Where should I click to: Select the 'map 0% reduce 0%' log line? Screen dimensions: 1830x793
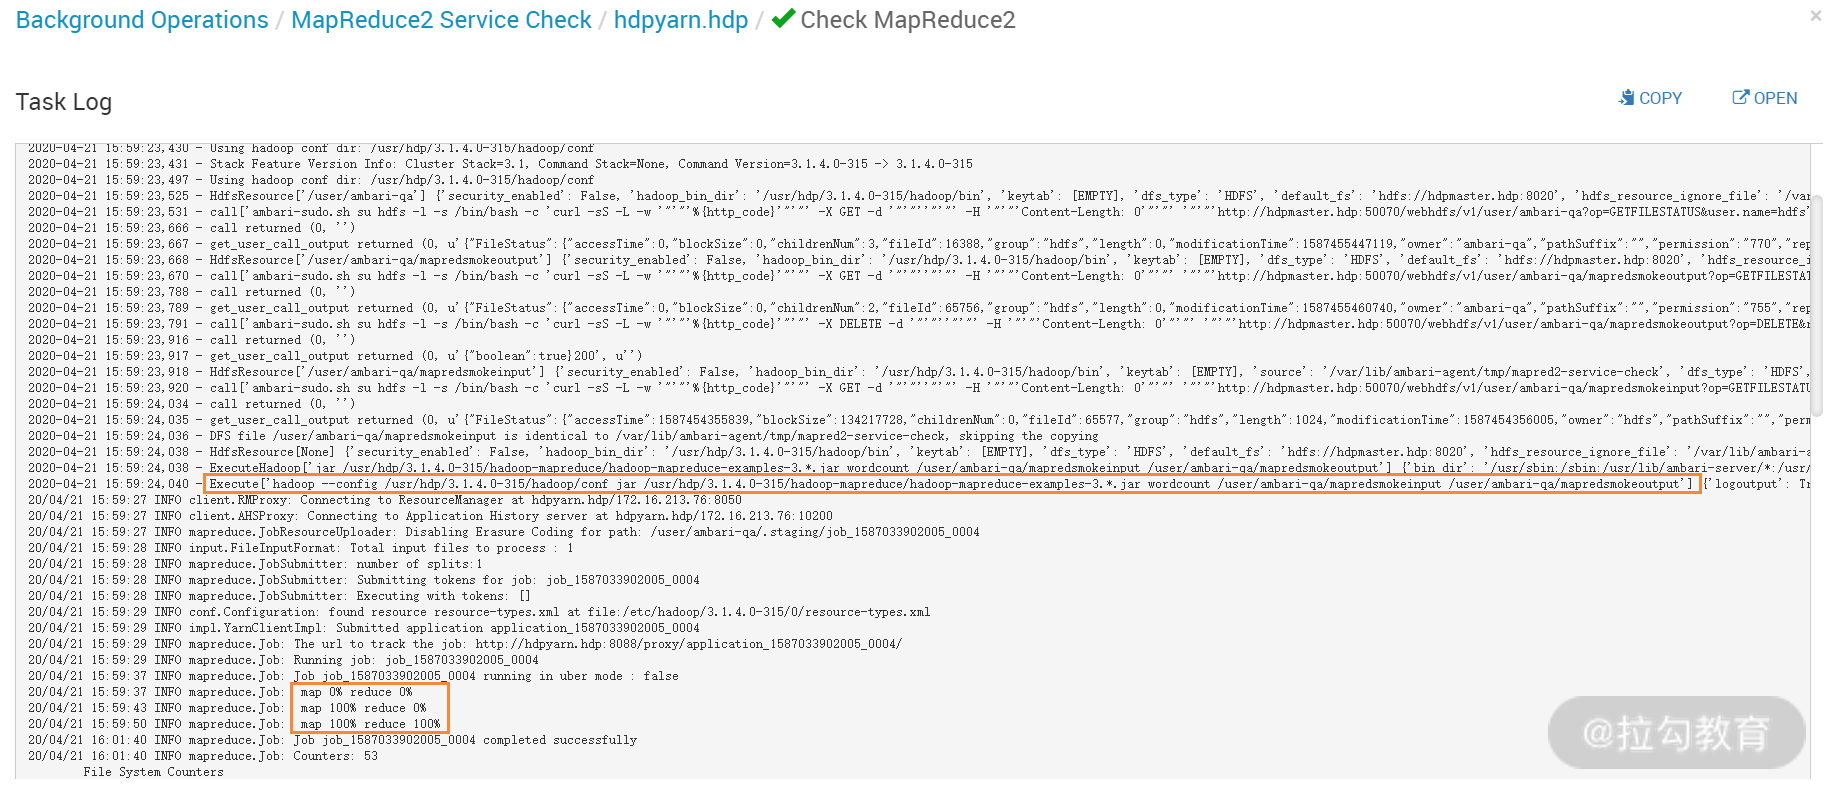(x=220, y=692)
